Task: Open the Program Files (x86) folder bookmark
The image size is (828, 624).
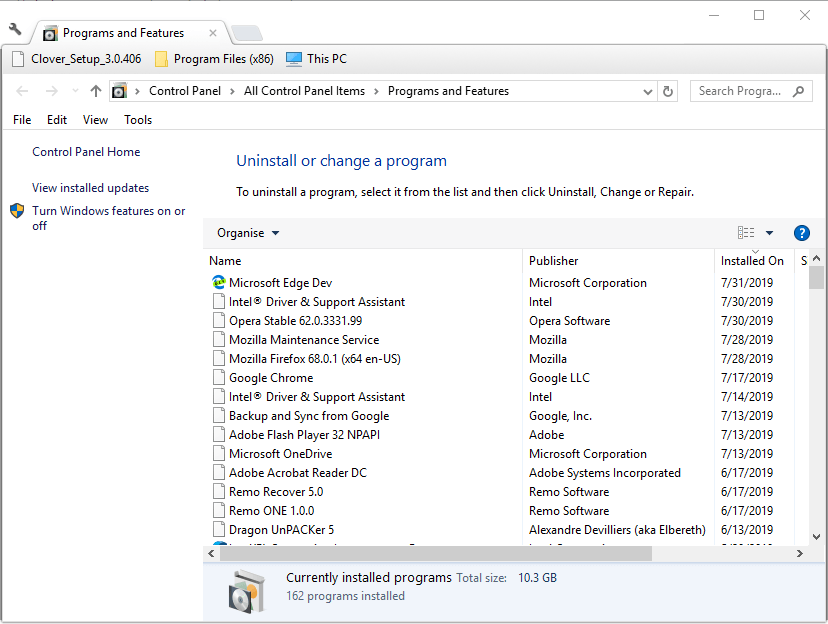Action: coord(214,59)
